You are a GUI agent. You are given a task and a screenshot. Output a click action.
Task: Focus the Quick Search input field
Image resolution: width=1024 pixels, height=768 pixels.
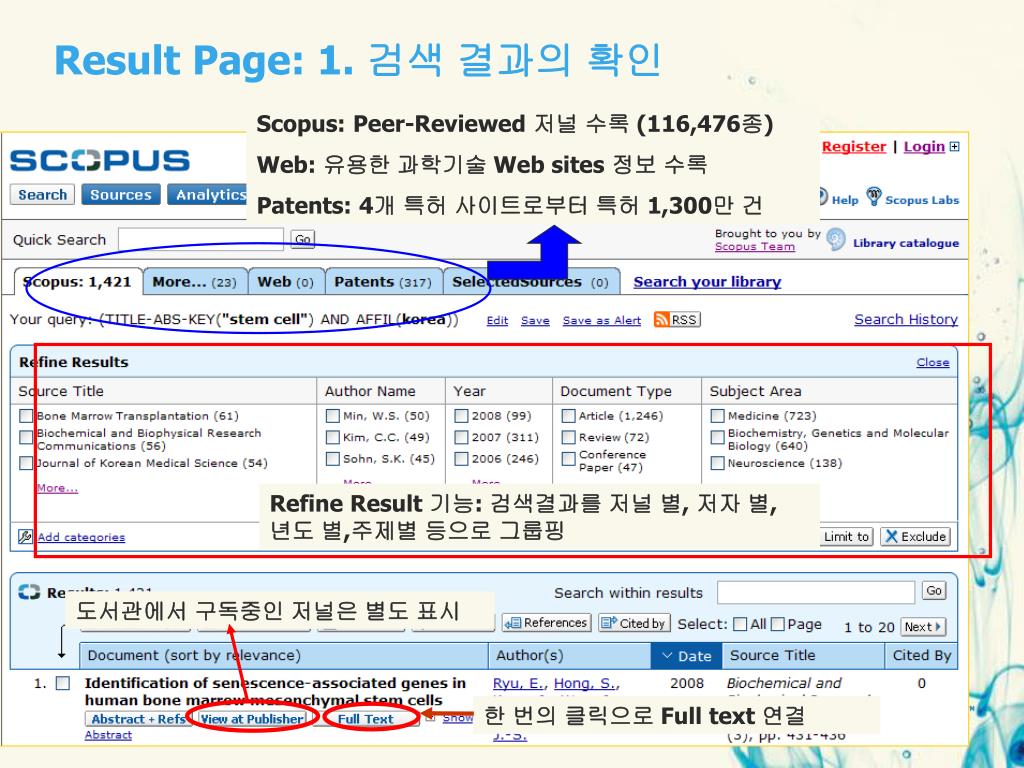[200, 239]
